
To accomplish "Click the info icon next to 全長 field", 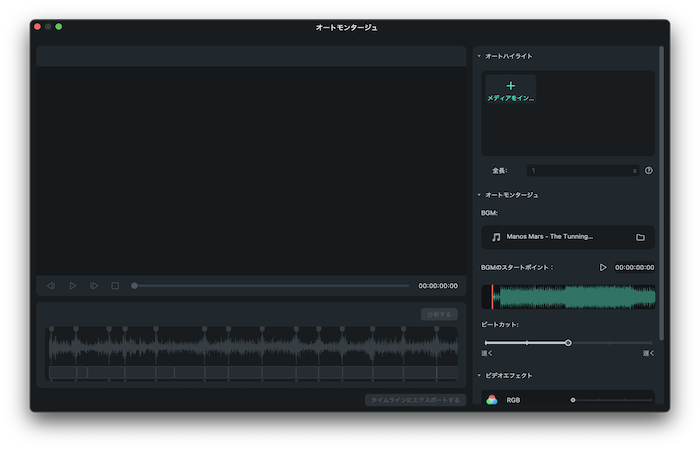I will click(x=649, y=171).
